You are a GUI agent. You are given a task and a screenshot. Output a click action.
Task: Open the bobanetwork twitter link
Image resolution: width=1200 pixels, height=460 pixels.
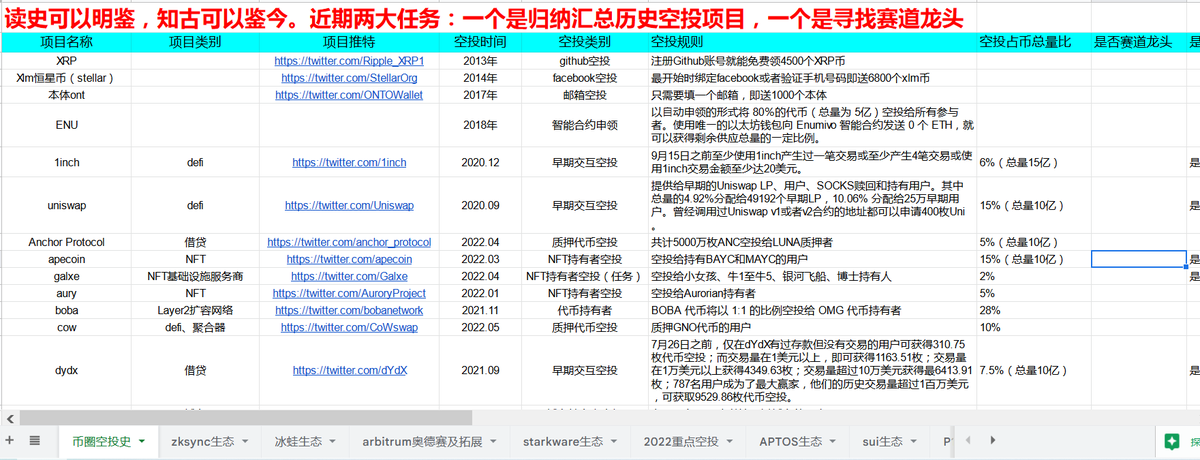[350, 310]
